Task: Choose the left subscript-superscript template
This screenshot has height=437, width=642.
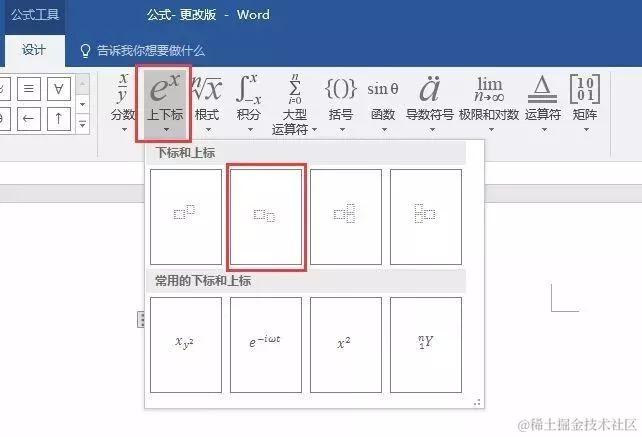Action: pos(426,217)
